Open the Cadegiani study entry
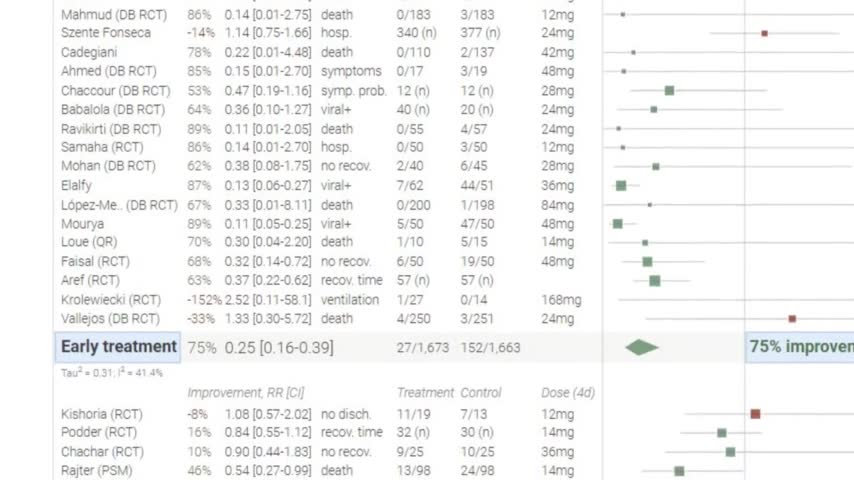The image size is (854, 480). (89, 52)
